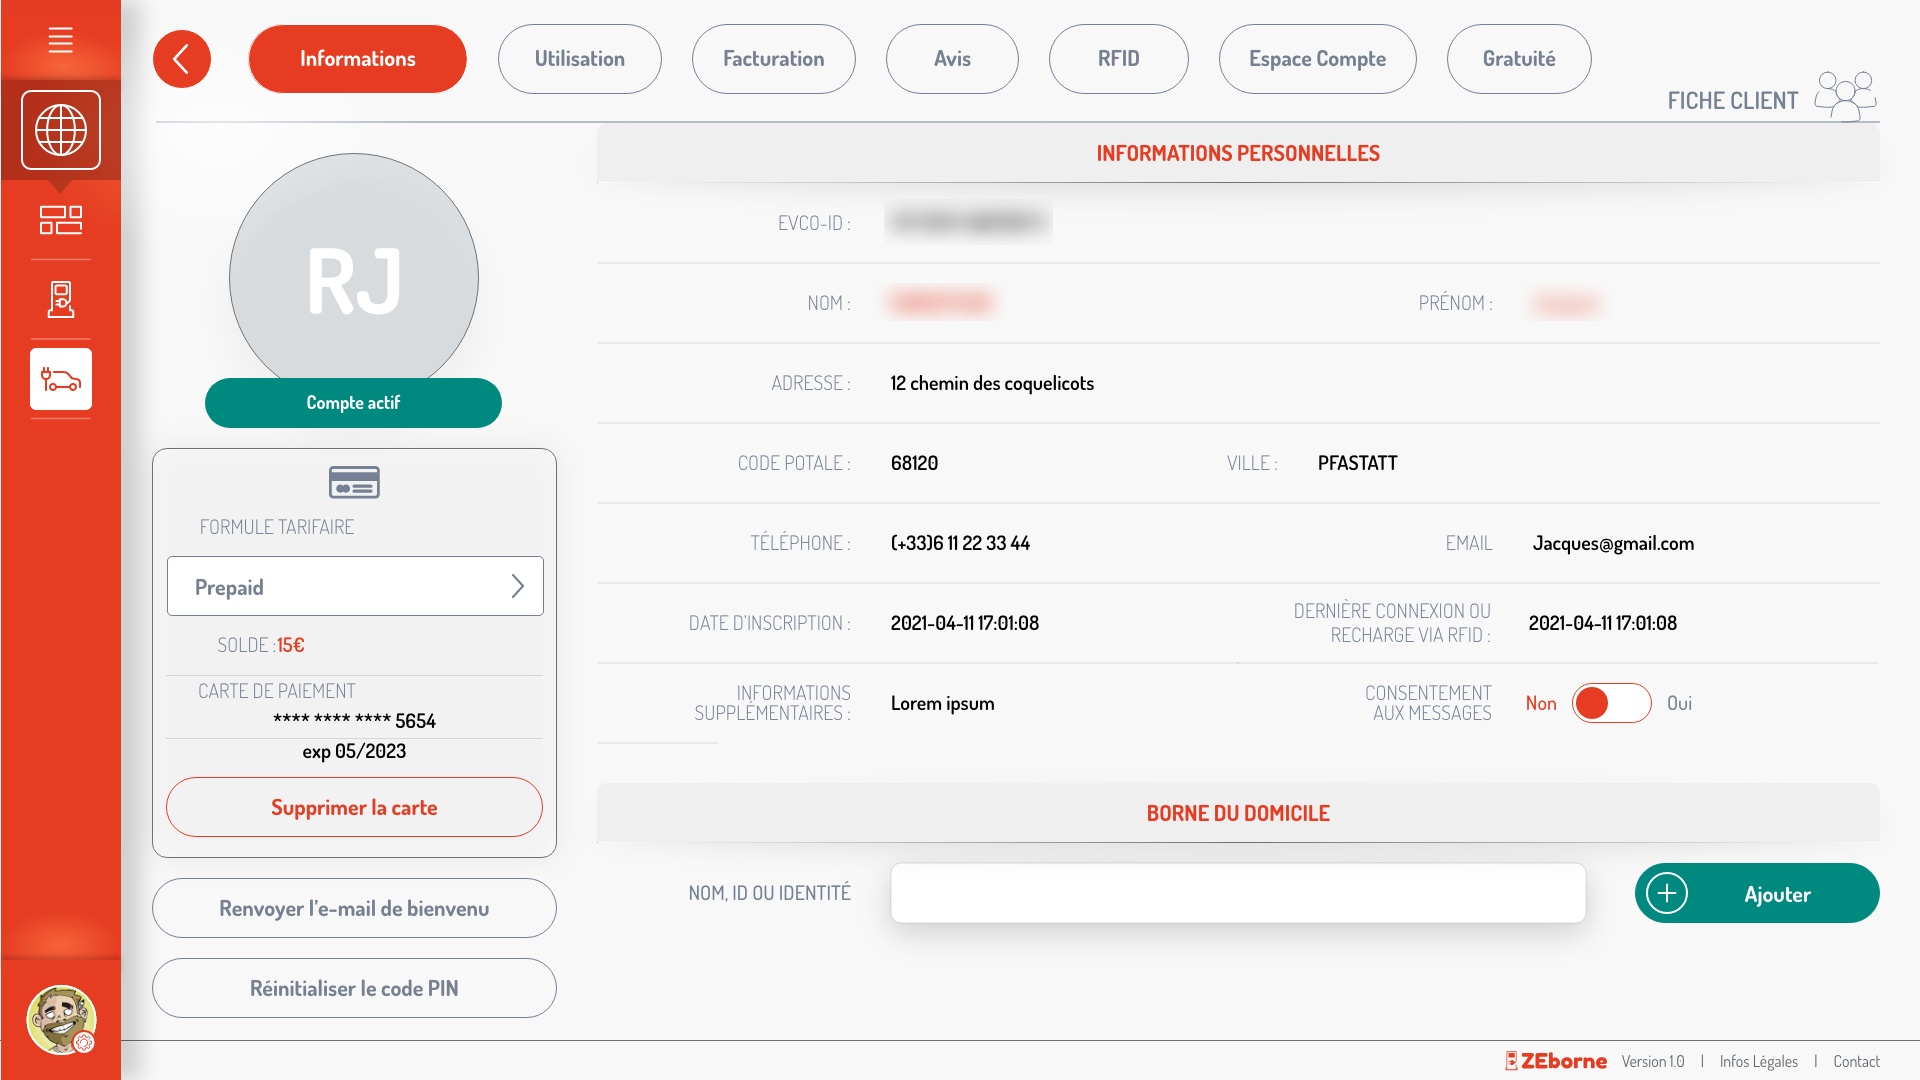This screenshot has width=1920, height=1080.
Task: Open the Espace Compte tab
Action: [1317, 59]
